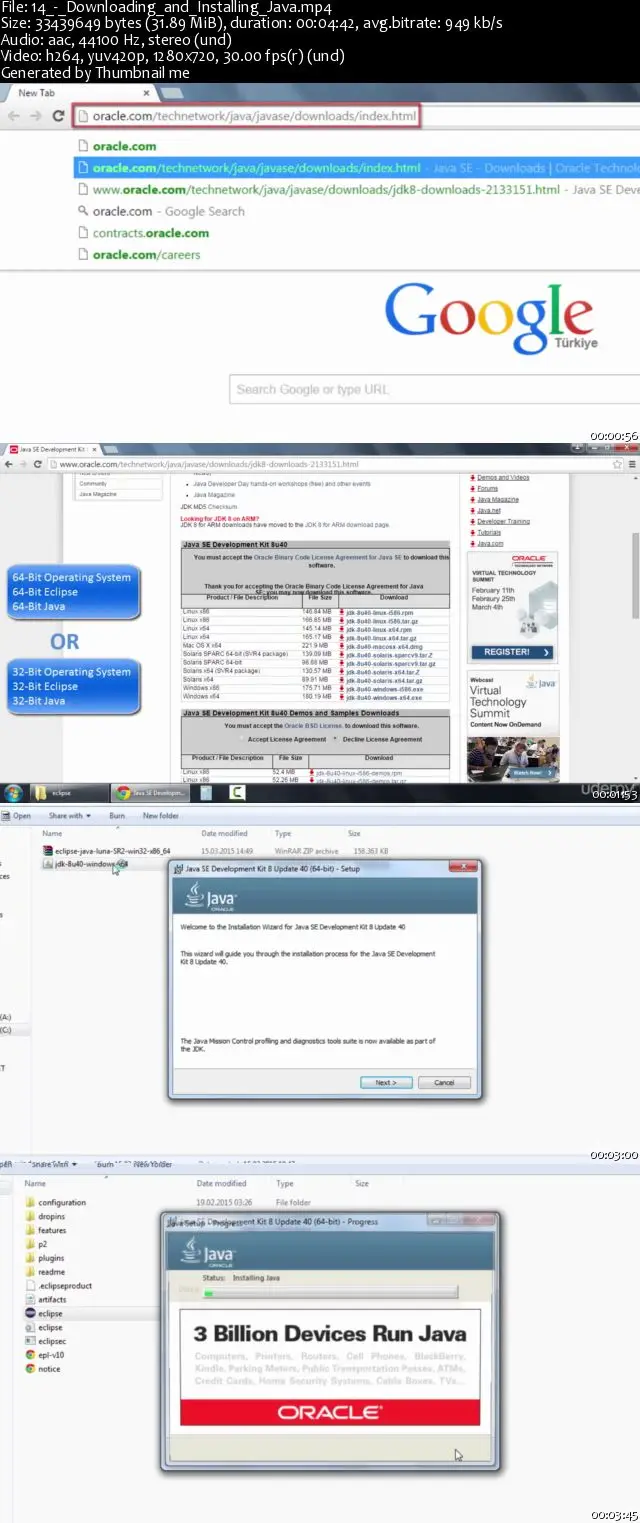
Task: Select the artifacts file
Action: point(45,1300)
